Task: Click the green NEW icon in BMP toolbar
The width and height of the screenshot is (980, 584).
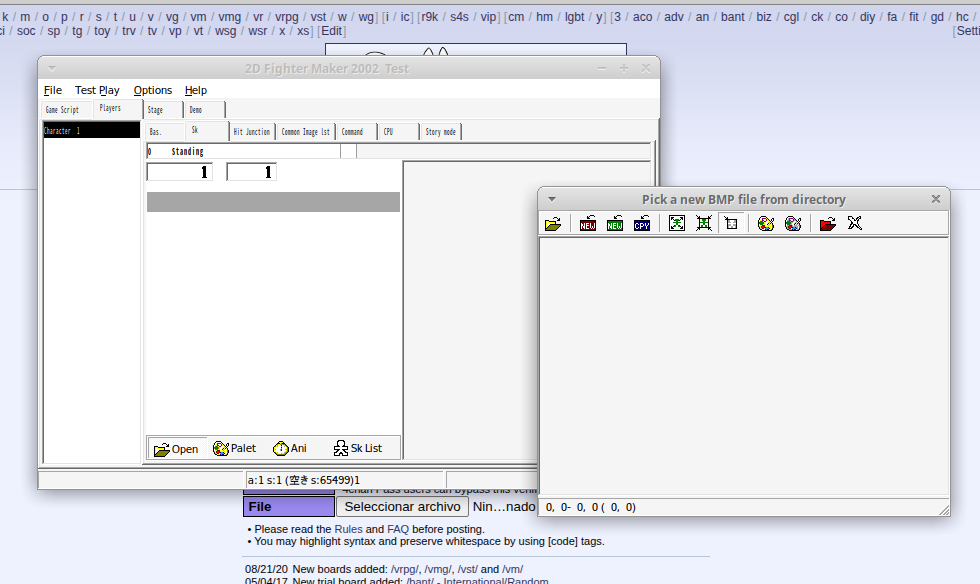Action: 614,223
